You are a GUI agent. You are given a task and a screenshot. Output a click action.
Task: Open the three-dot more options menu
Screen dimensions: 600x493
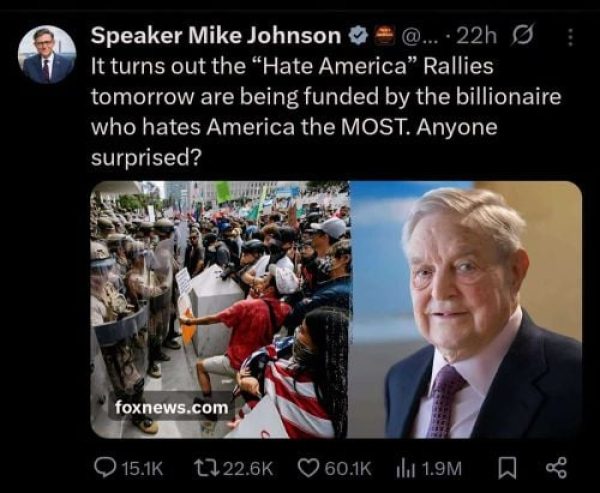(x=570, y=38)
